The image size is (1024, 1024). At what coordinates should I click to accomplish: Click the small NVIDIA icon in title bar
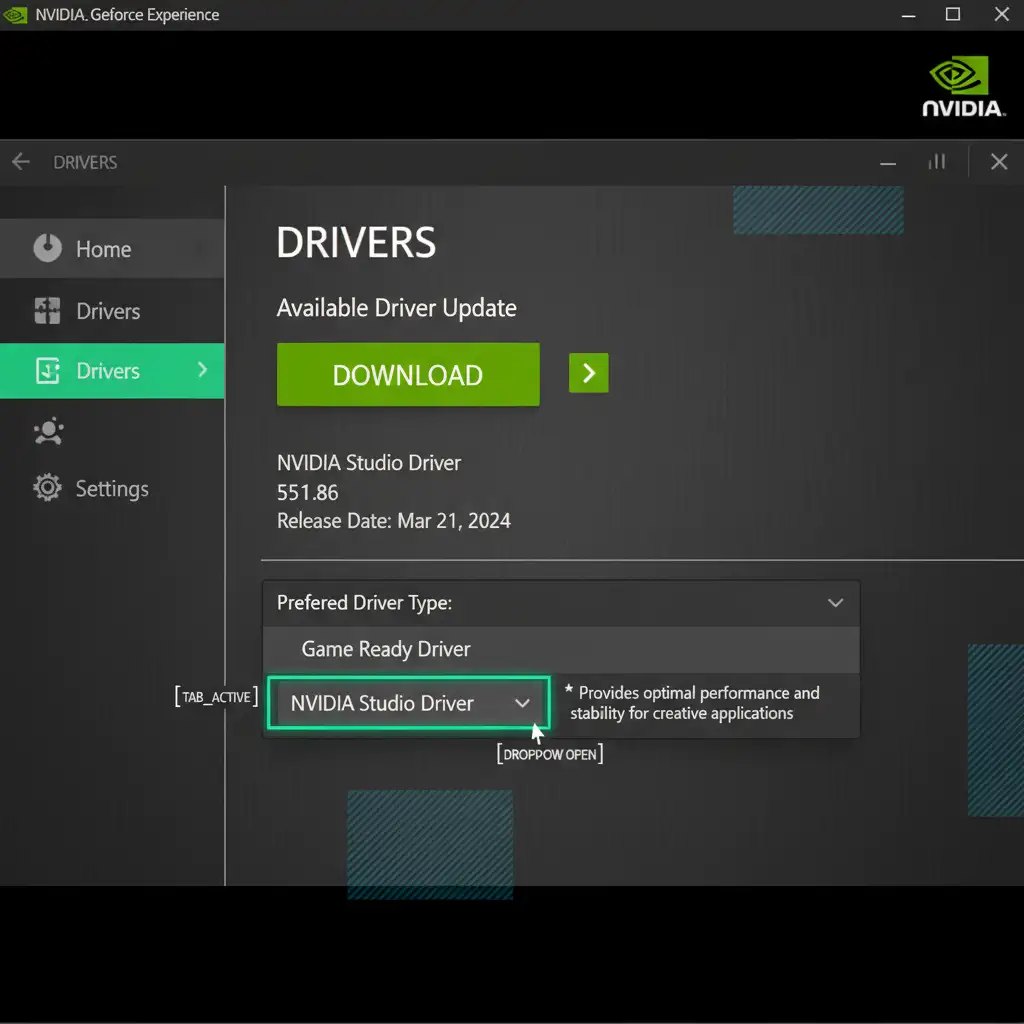pos(17,15)
